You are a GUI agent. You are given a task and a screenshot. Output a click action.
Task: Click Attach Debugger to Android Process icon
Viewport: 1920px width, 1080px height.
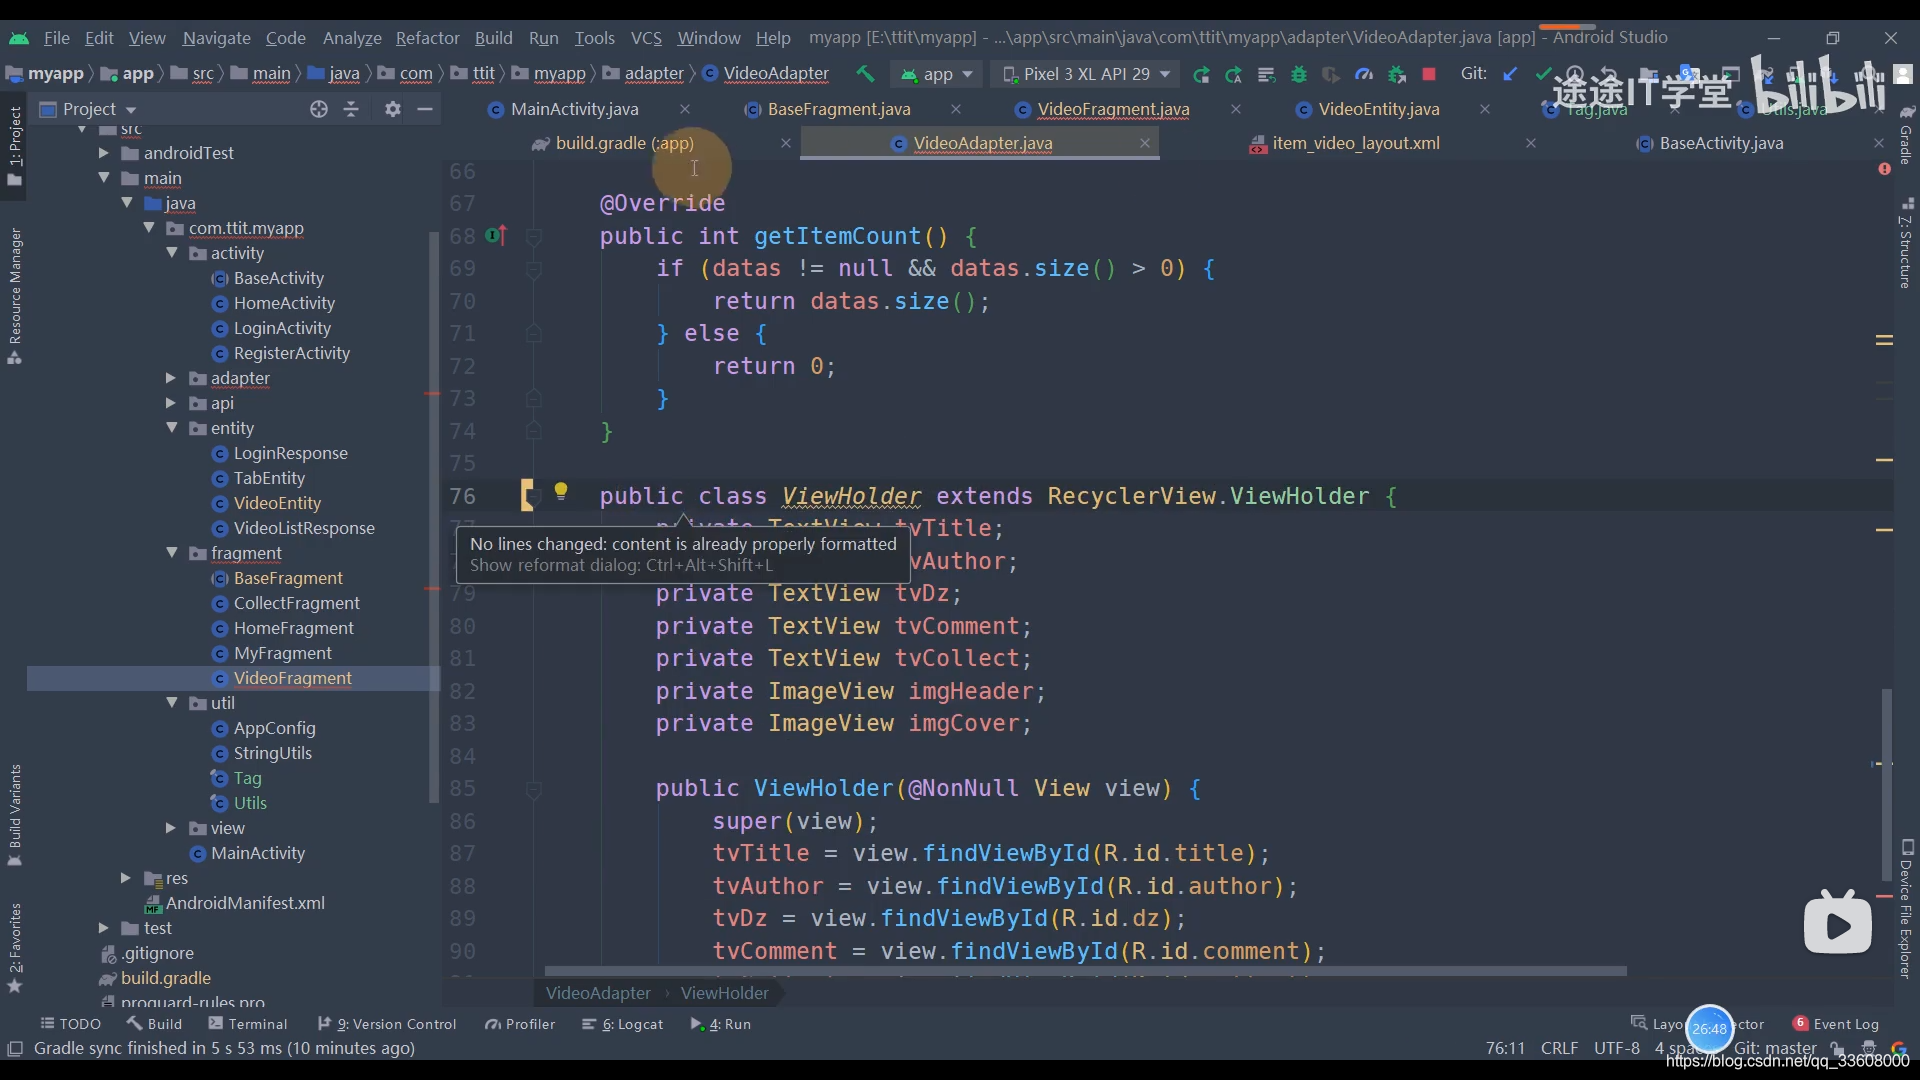1397,74
